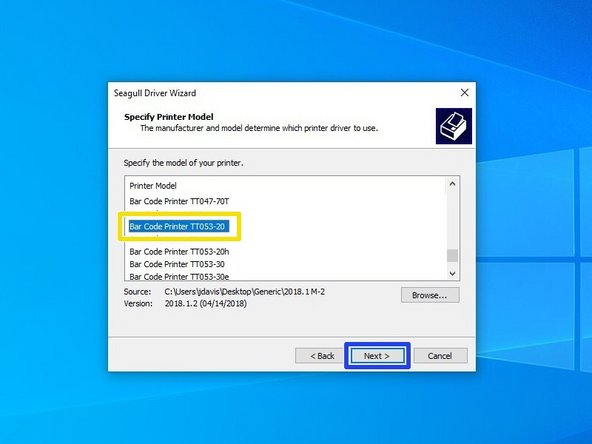Select Bar Code Printer TT053-20h
This screenshot has width=592, height=444.
point(179,251)
